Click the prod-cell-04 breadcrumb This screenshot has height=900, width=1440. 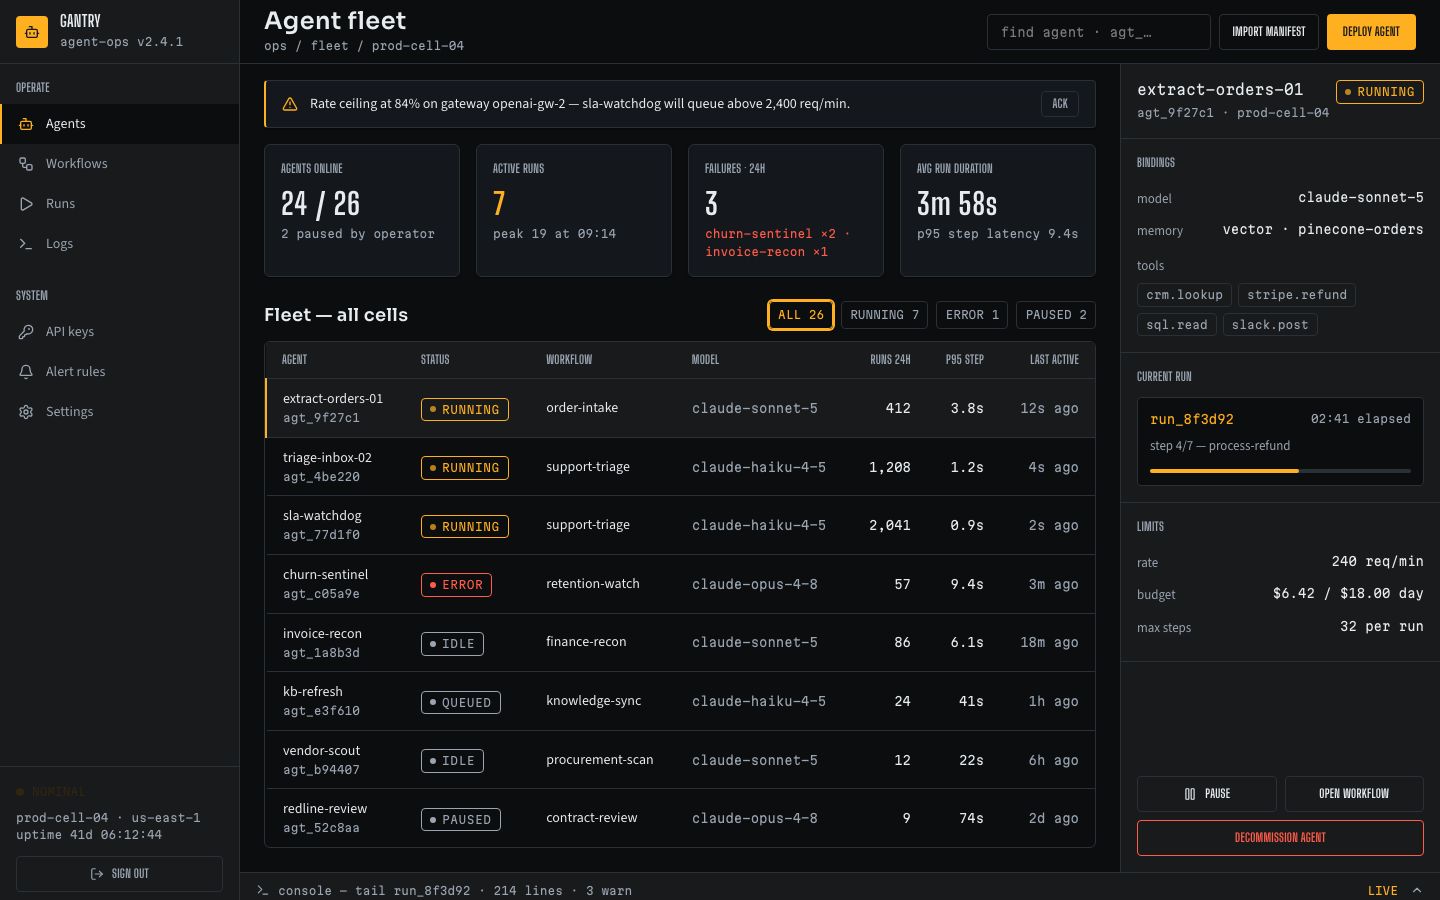point(418,46)
